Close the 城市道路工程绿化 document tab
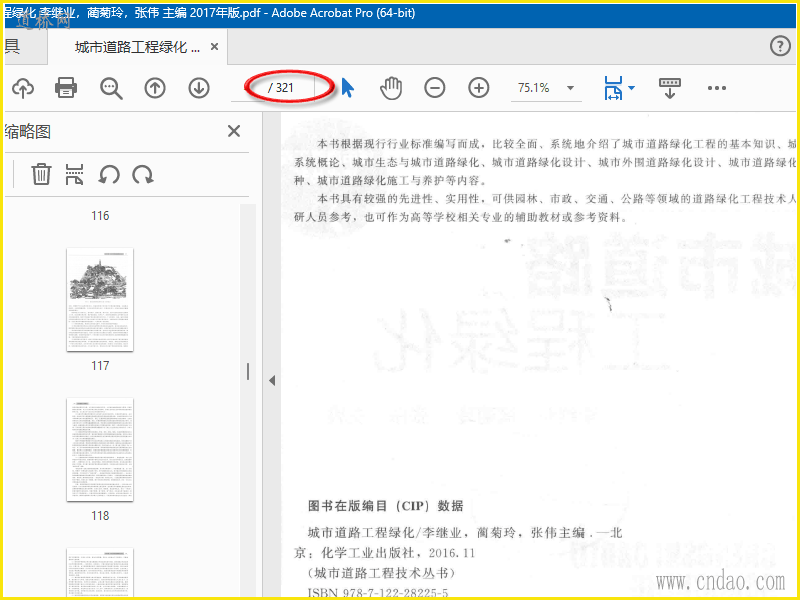 215,47
